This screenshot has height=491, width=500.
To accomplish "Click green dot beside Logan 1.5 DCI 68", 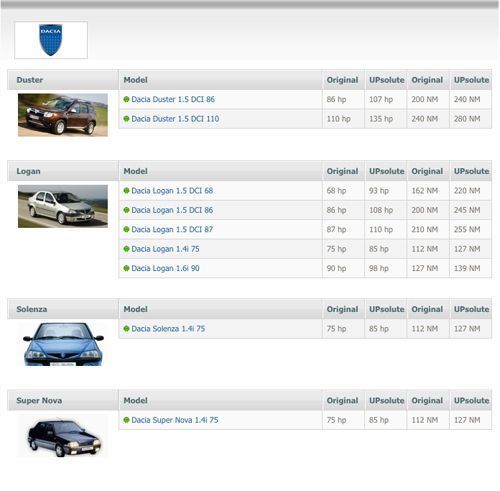I will [126, 191].
